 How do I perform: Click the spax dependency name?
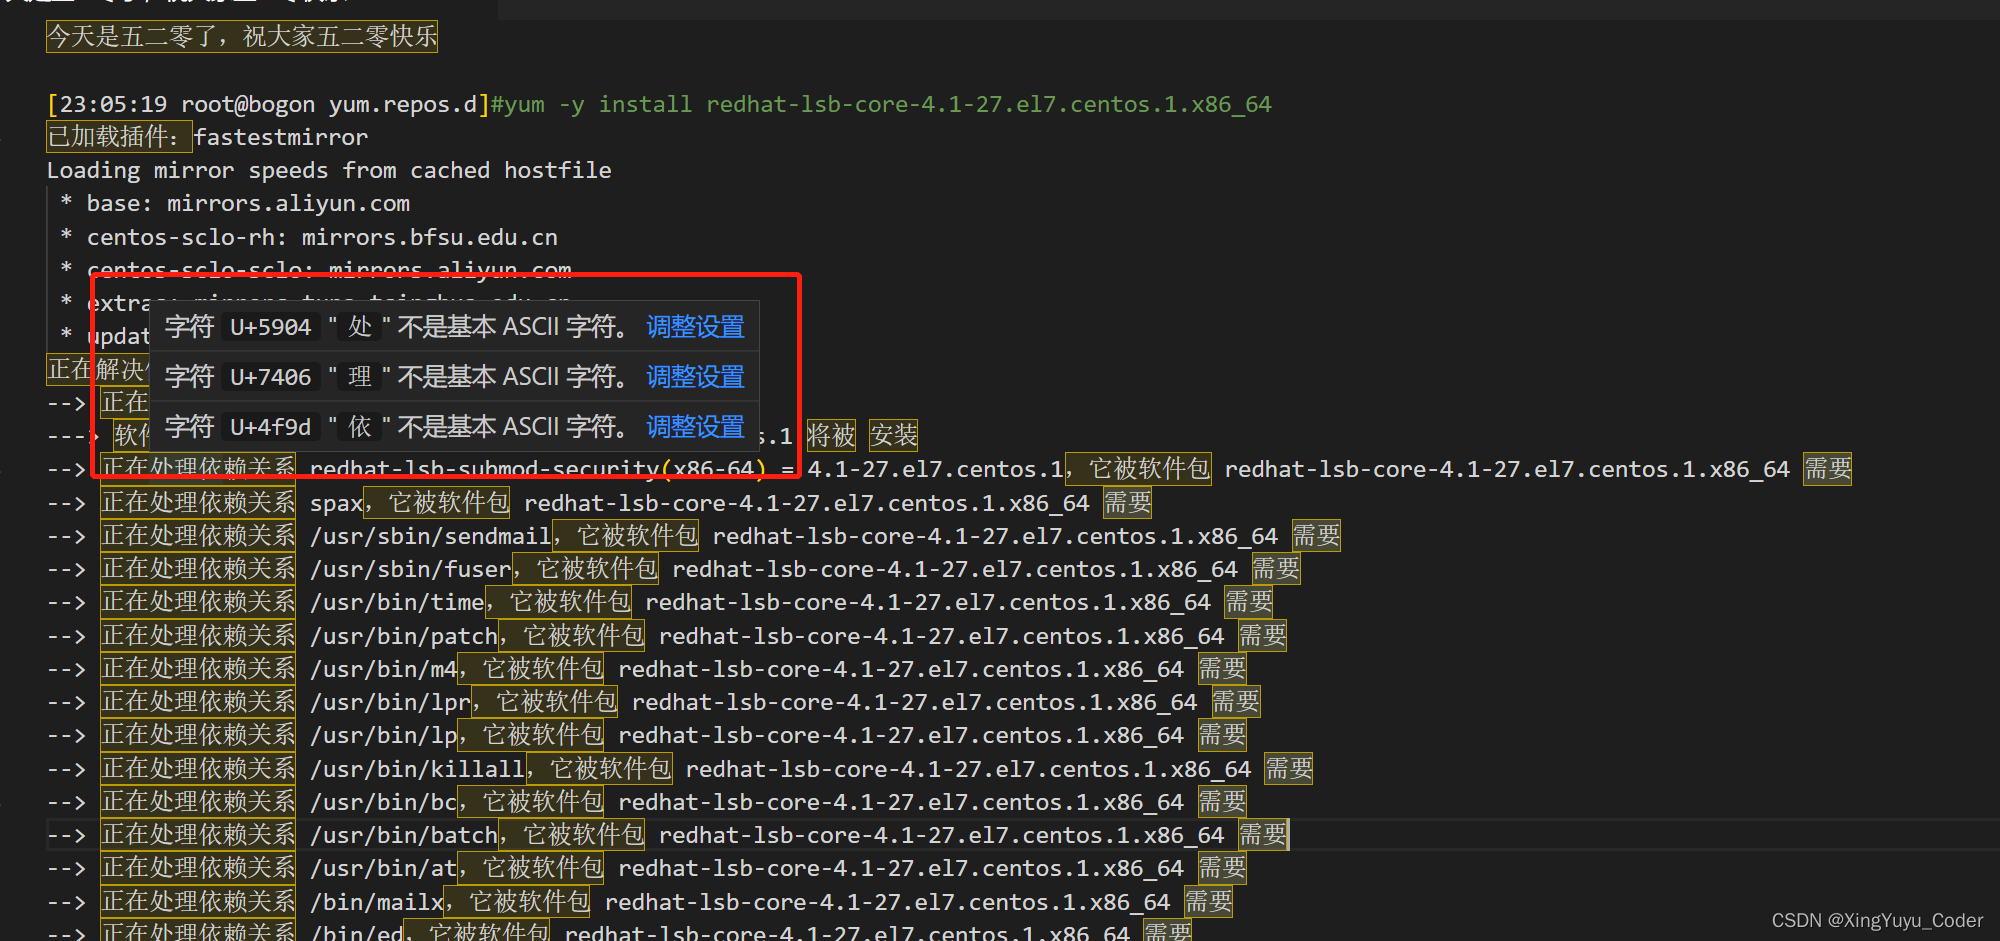[x=336, y=503]
